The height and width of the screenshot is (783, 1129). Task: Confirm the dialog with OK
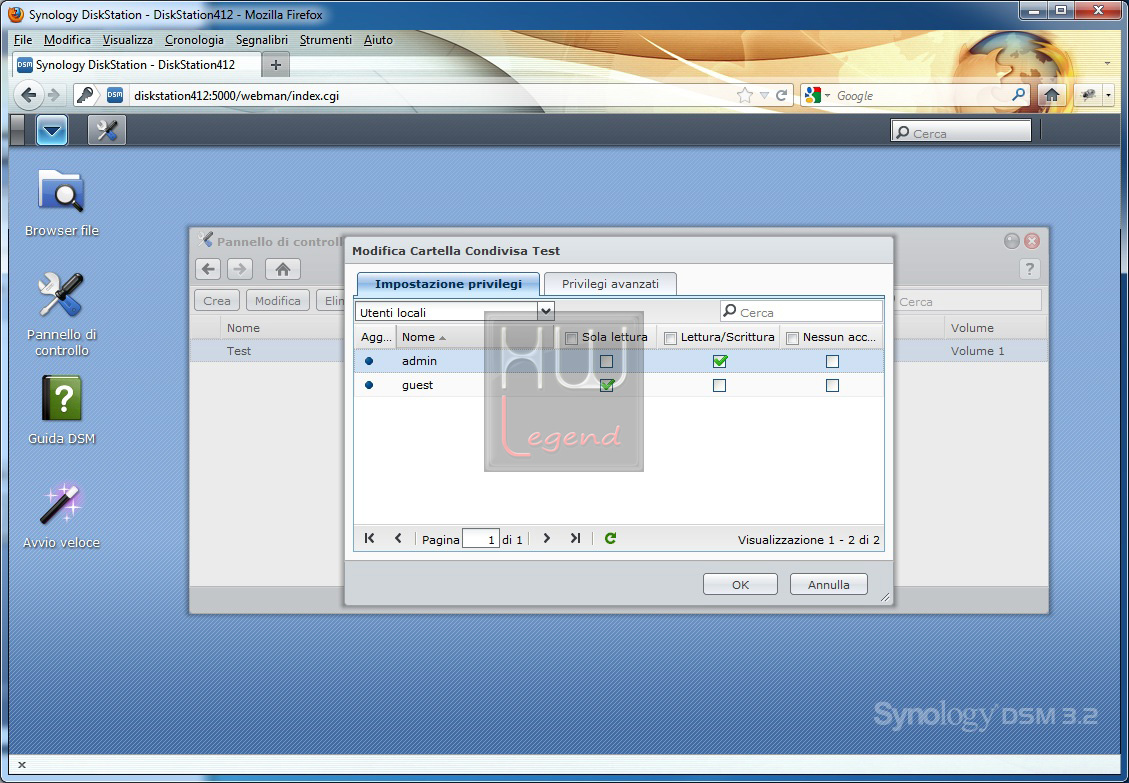click(740, 584)
